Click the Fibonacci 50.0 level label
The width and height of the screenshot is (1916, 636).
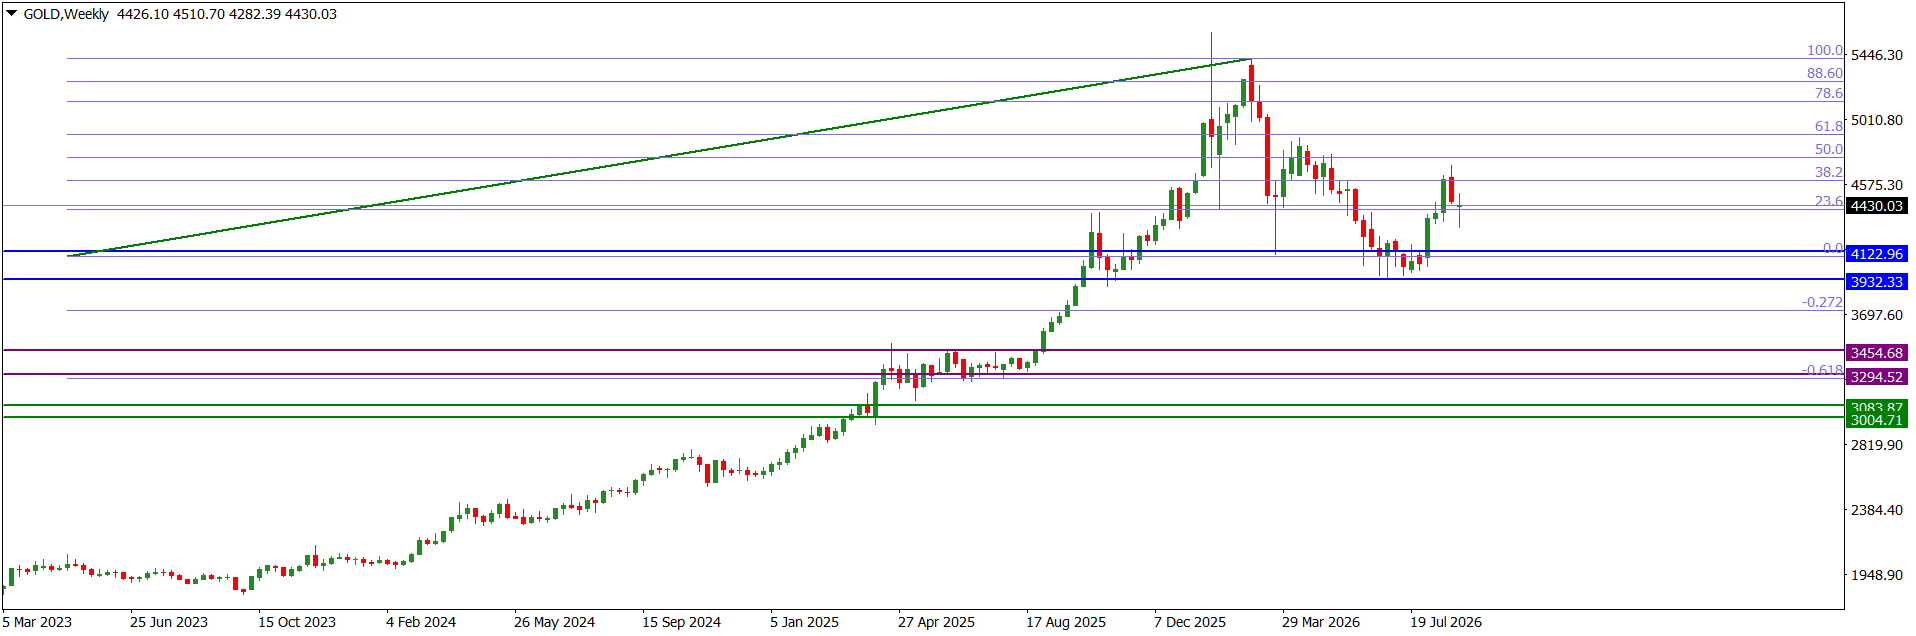pyautogui.click(x=1829, y=149)
